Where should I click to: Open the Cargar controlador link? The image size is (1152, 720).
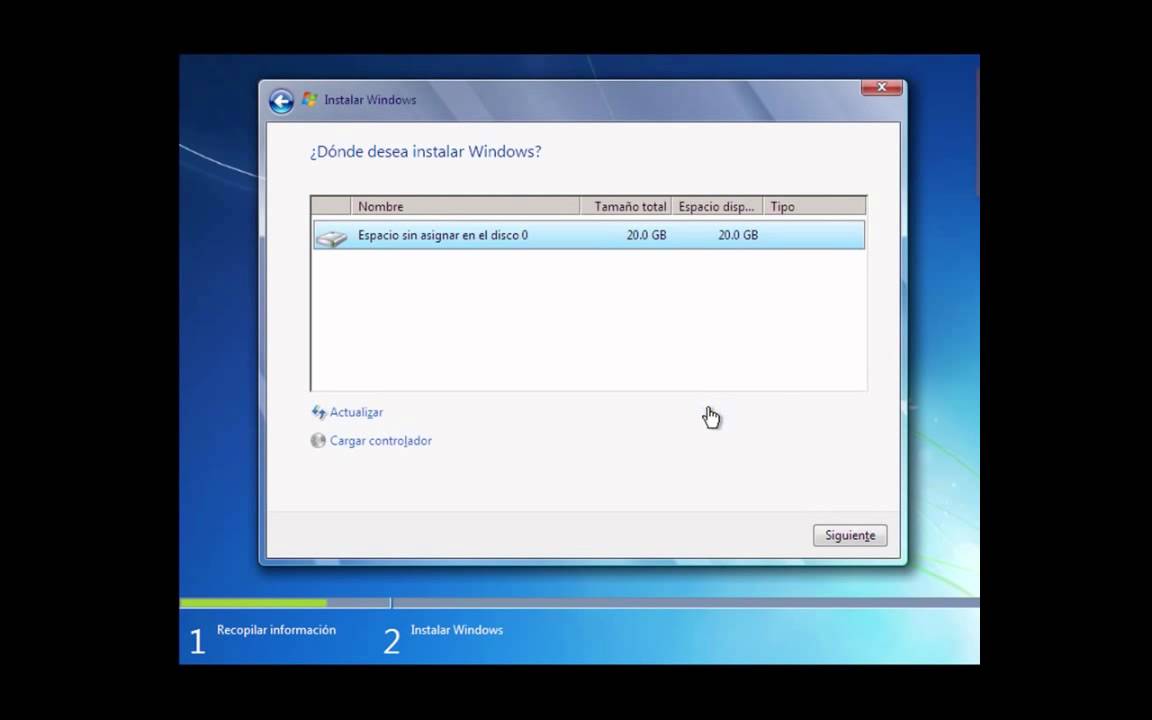point(381,441)
